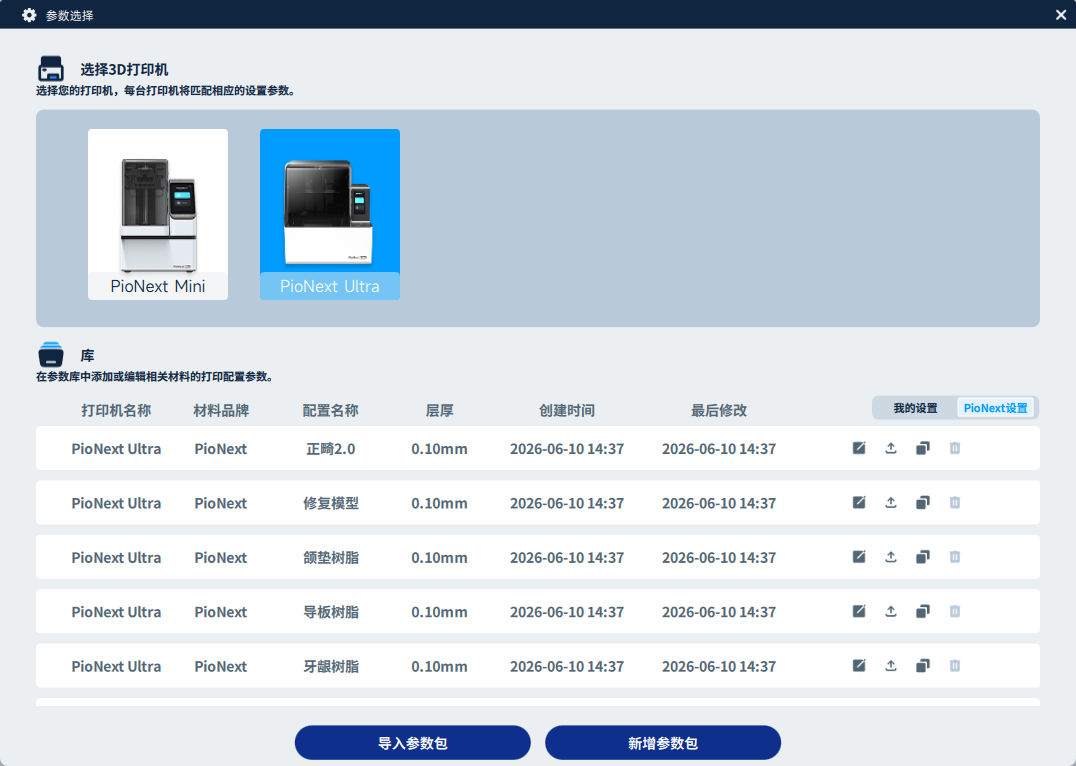This screenshot has height=766, width=1076.
Task: Export the 导板树脂 parameter pack
Action: point(891,611)
